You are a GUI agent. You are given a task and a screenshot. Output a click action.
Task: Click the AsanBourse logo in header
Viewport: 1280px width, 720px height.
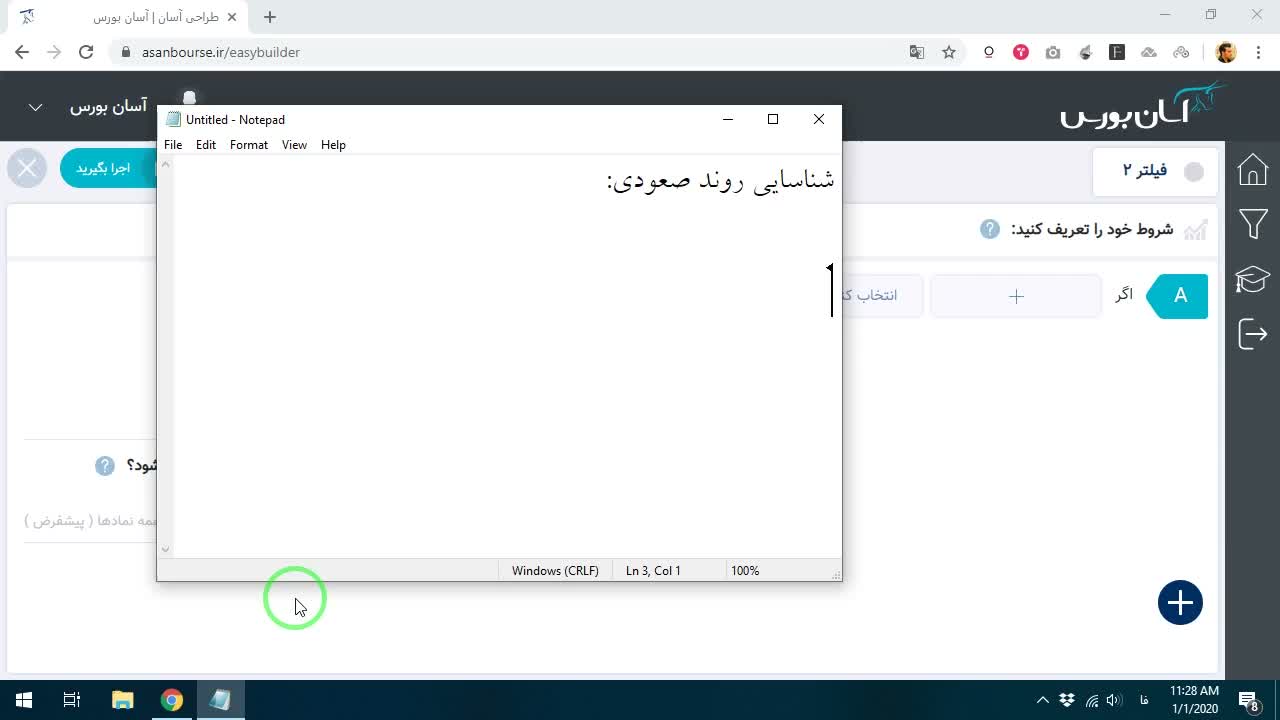1143,105
